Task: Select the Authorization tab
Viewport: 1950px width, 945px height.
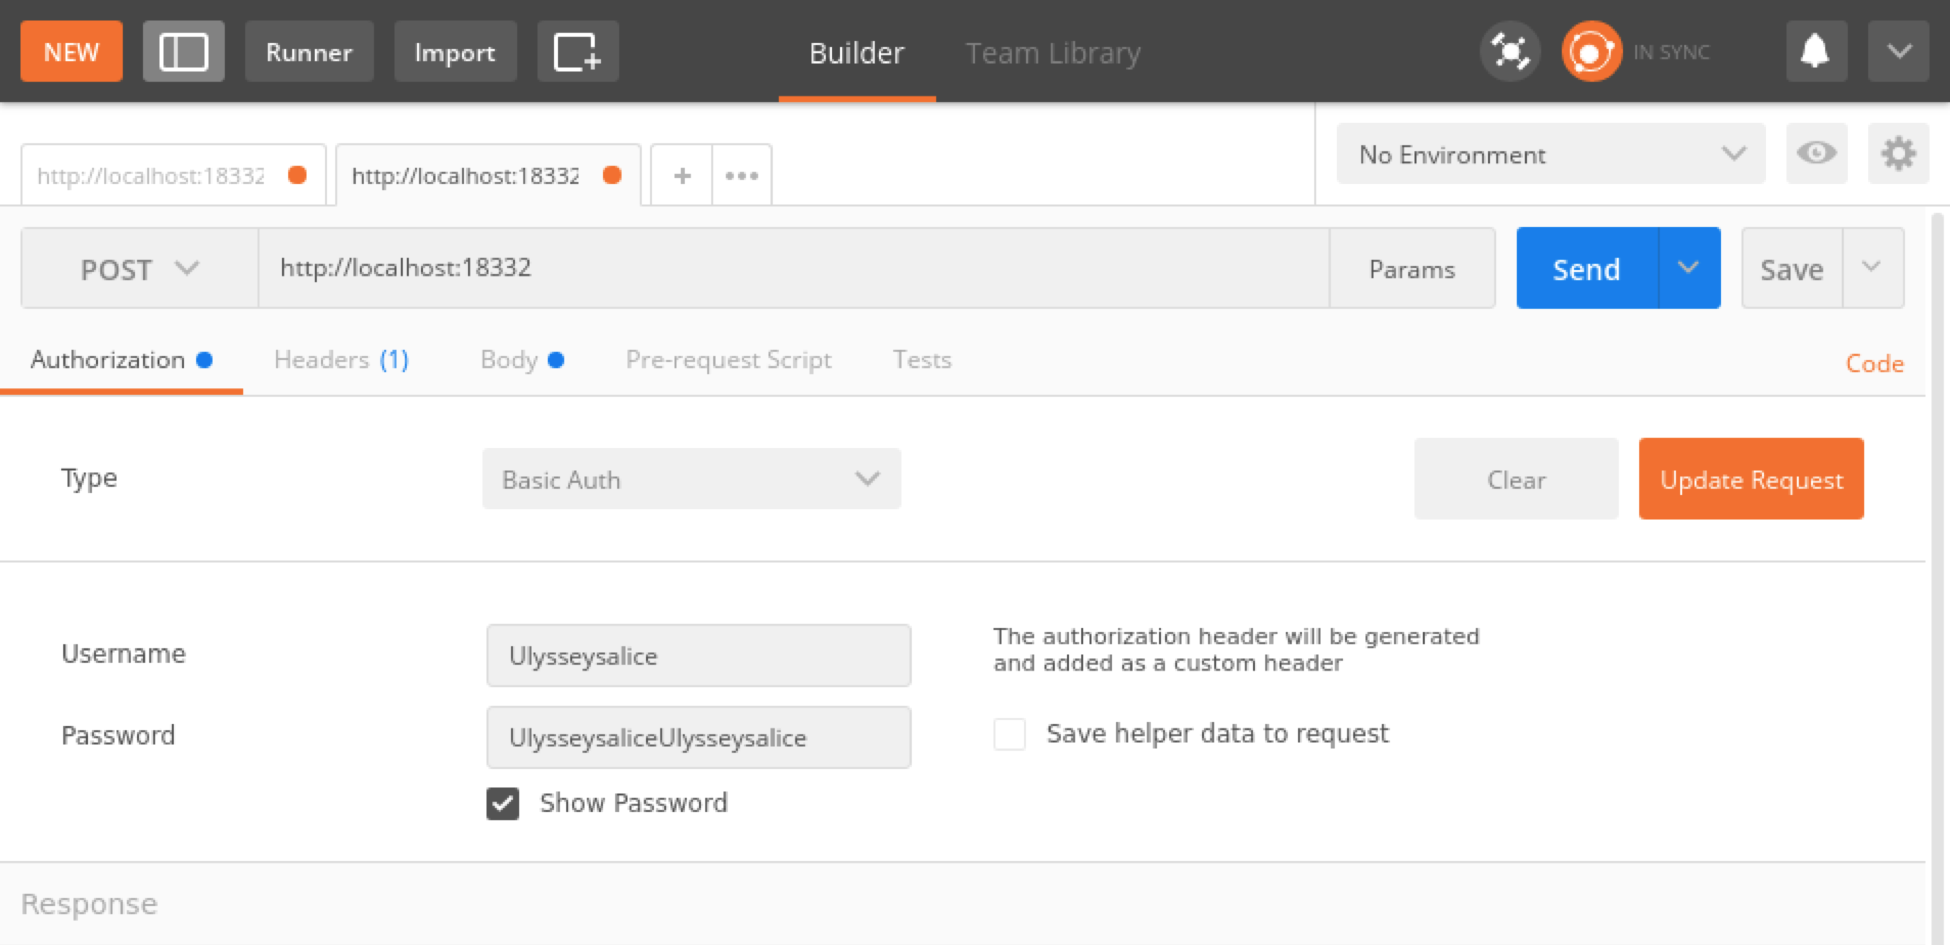Action: pyautogui.click(x=121, y=360)
